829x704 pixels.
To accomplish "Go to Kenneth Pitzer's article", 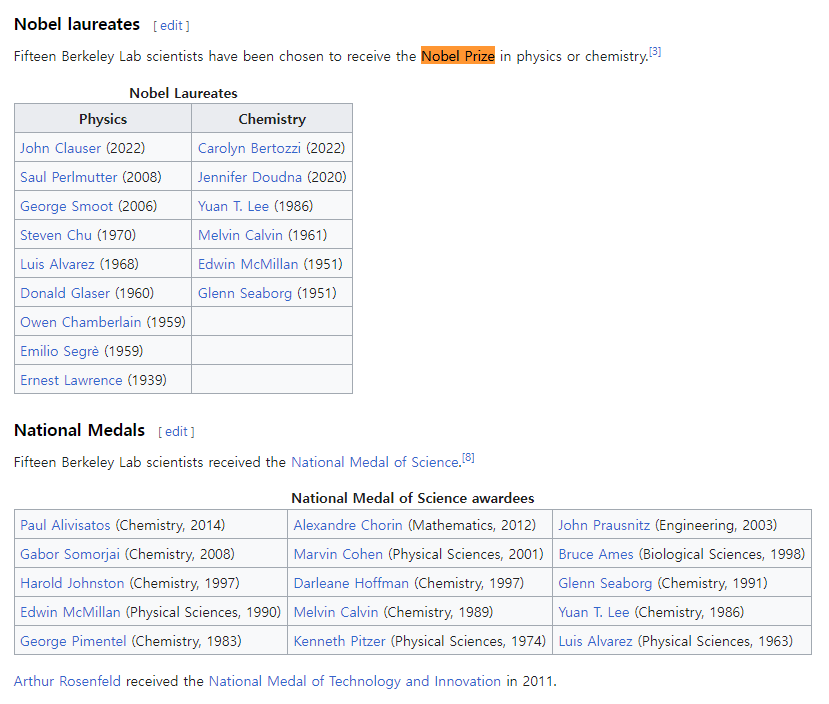I will pyautogui.click(x=339, y=642).
